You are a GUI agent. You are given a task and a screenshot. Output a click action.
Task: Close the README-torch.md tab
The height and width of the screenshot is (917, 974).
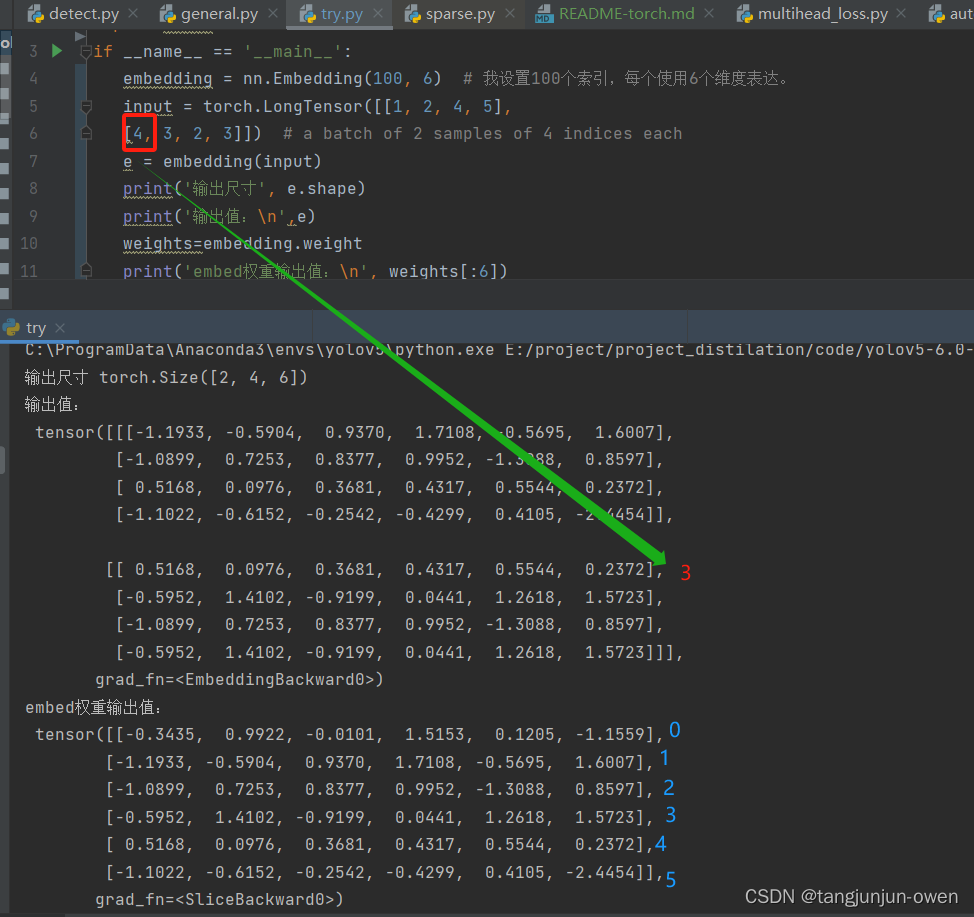(709, 13)
